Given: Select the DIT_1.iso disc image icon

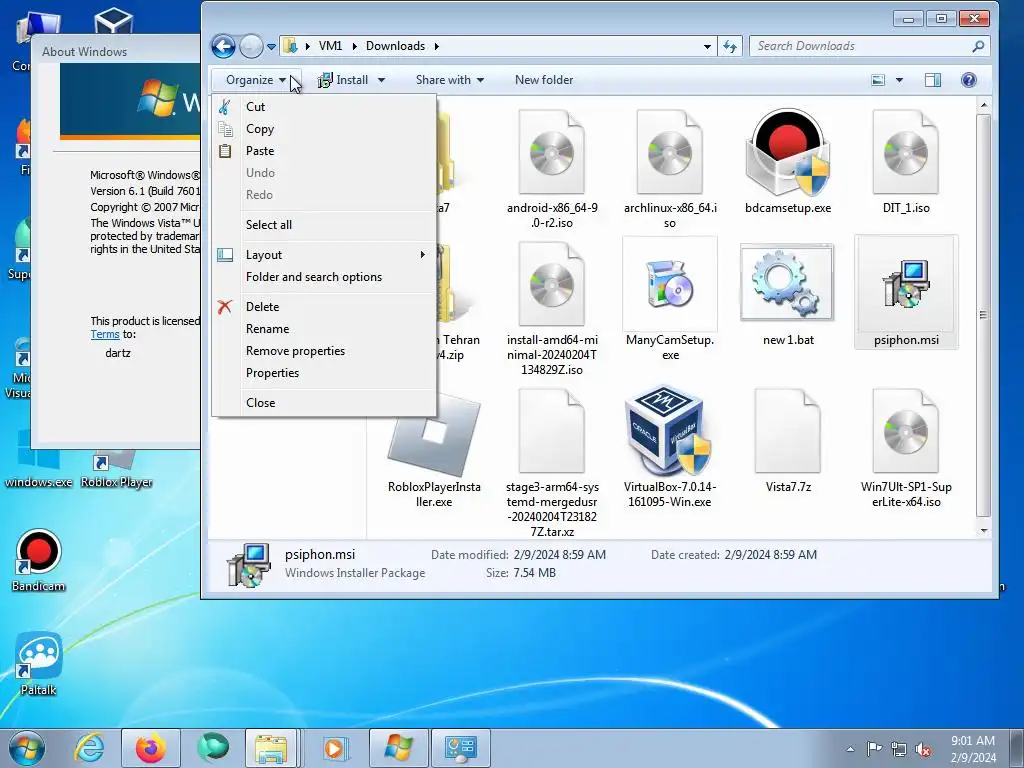Looking at the screenshot, I should tap(906, 152).
